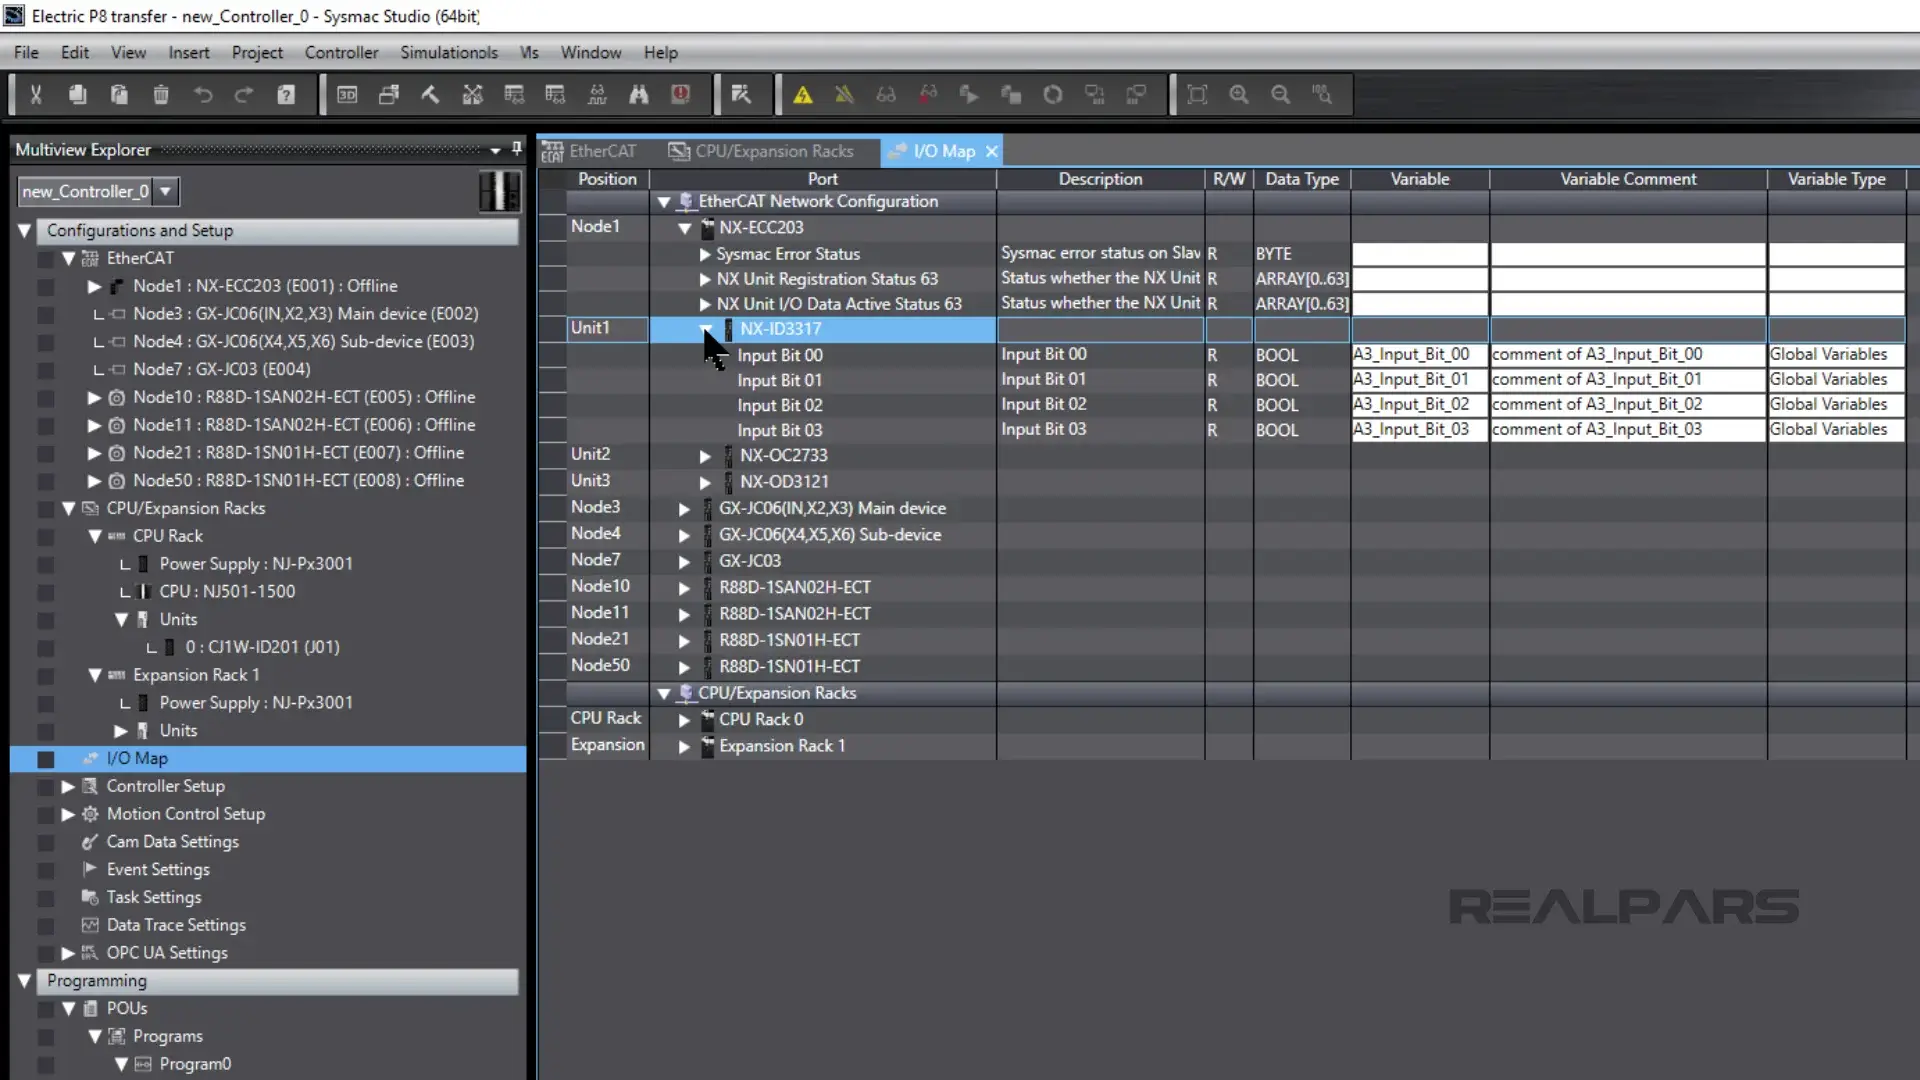Pin the Multiview Explorer panel
Screen dimensions: 1920x1080
(516, 148)
